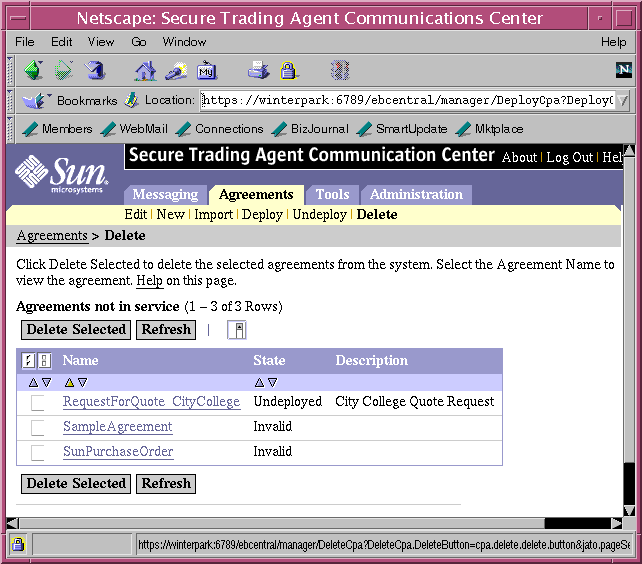The height and width of the screenshot is (564, 642).
Task: Sort selection column descending triangle
Action: 47,383
